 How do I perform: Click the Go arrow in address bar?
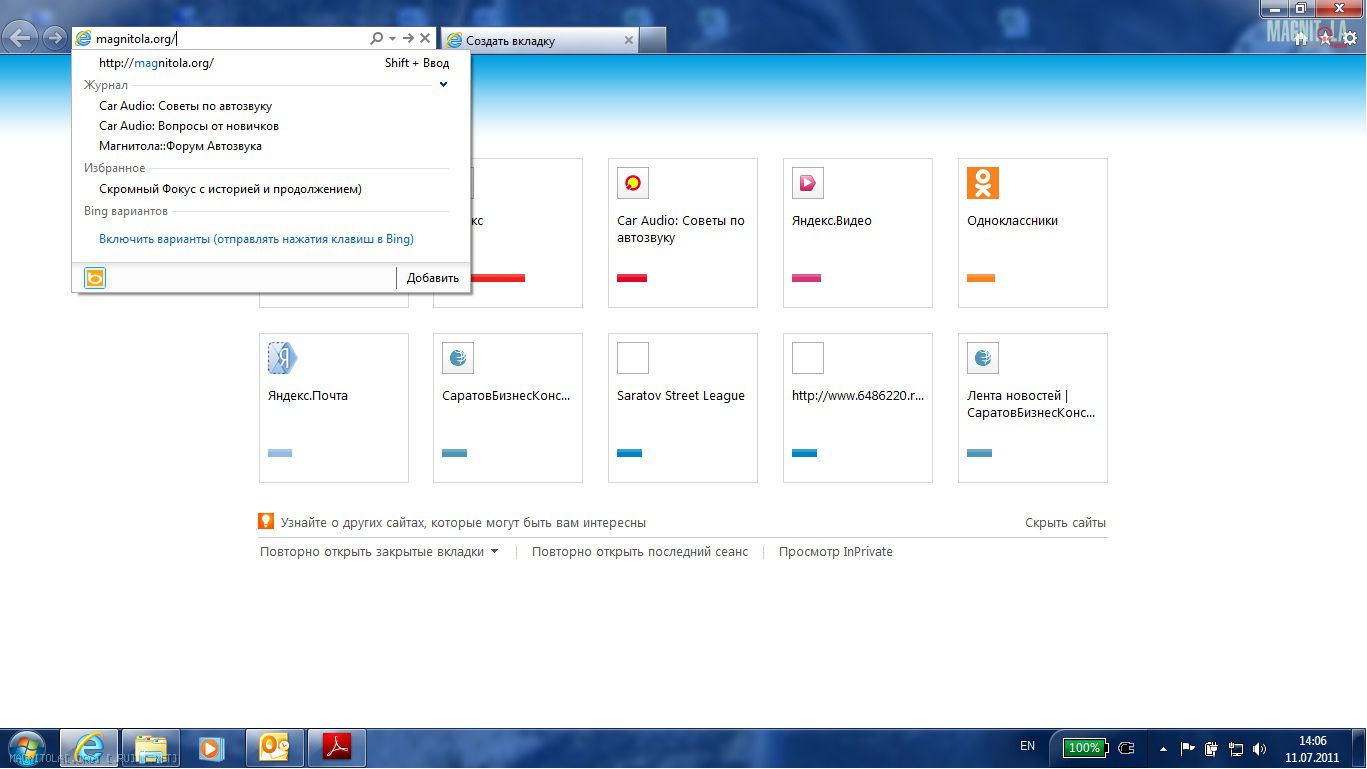point(408,38)
